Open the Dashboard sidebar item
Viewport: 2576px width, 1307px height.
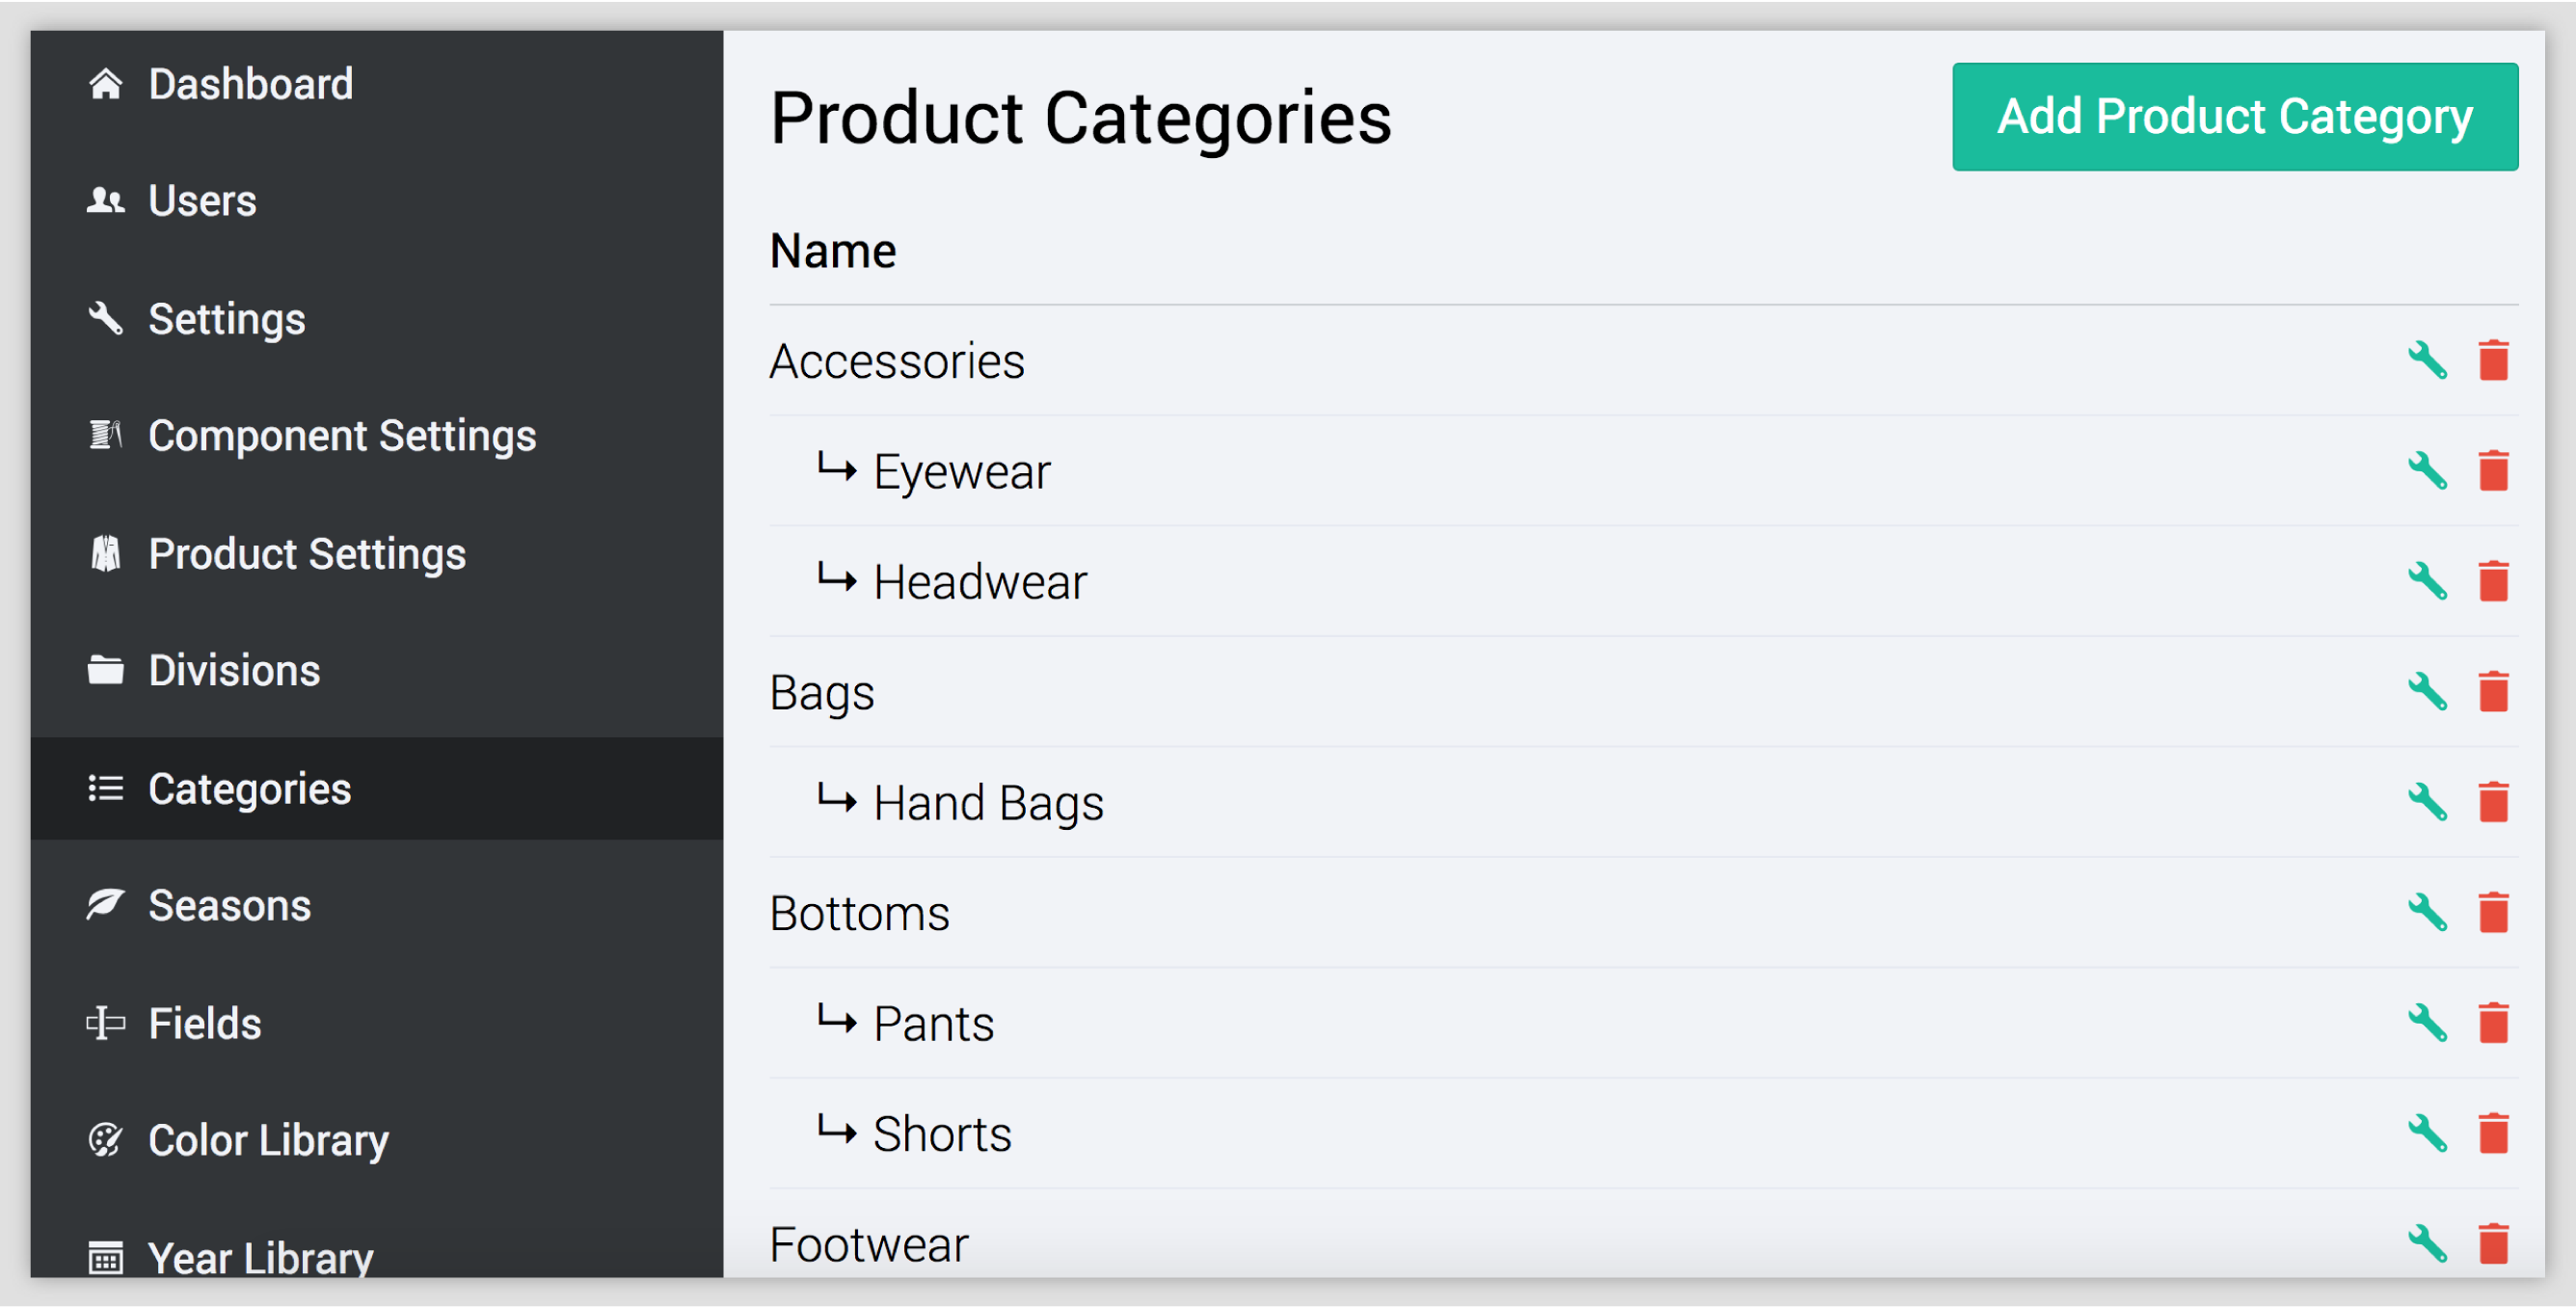click(250, 85)
